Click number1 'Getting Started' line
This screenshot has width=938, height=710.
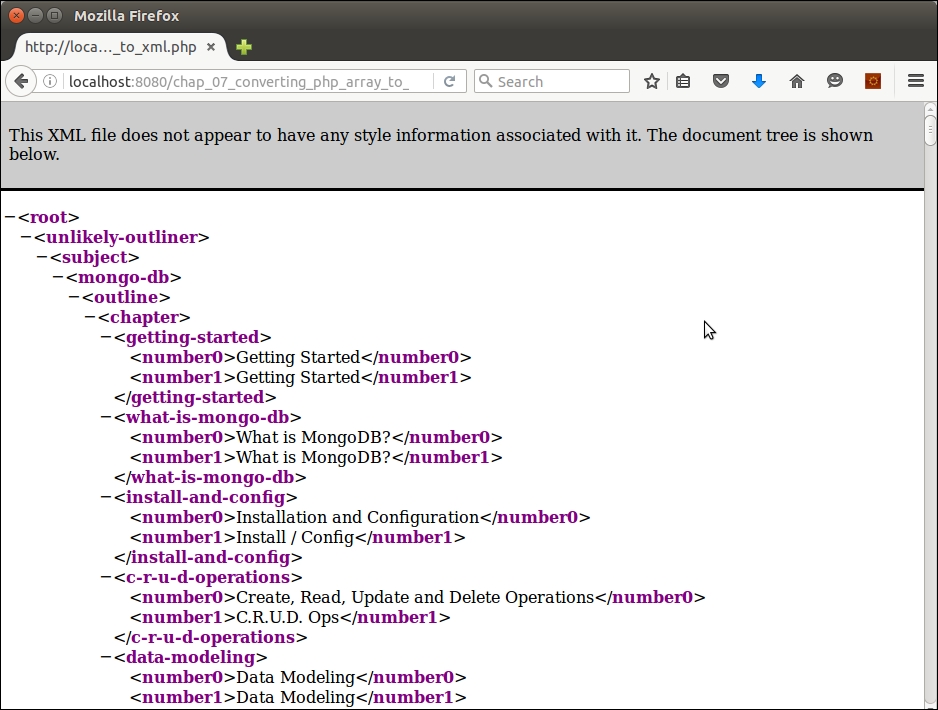point(300,377)
